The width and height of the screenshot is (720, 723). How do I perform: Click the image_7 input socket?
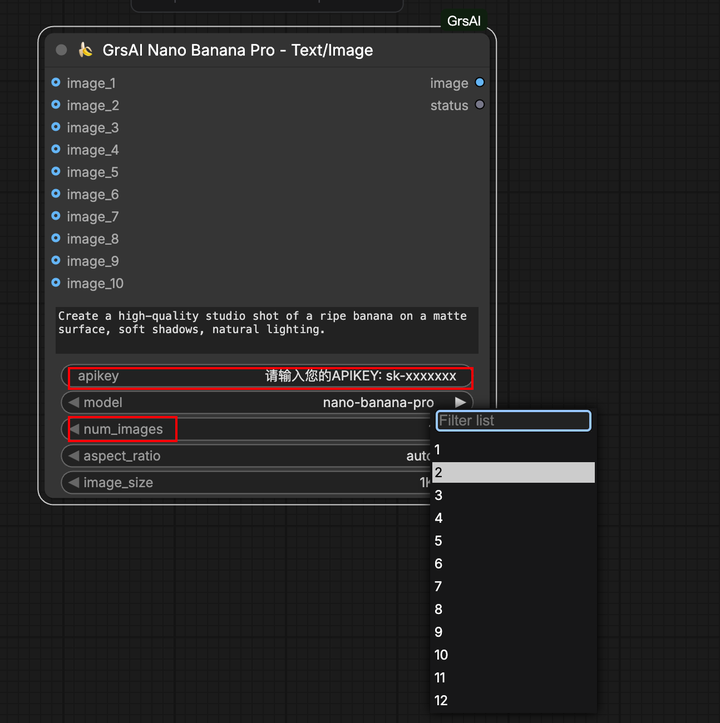pyautogui.click(x=56, y=216)
